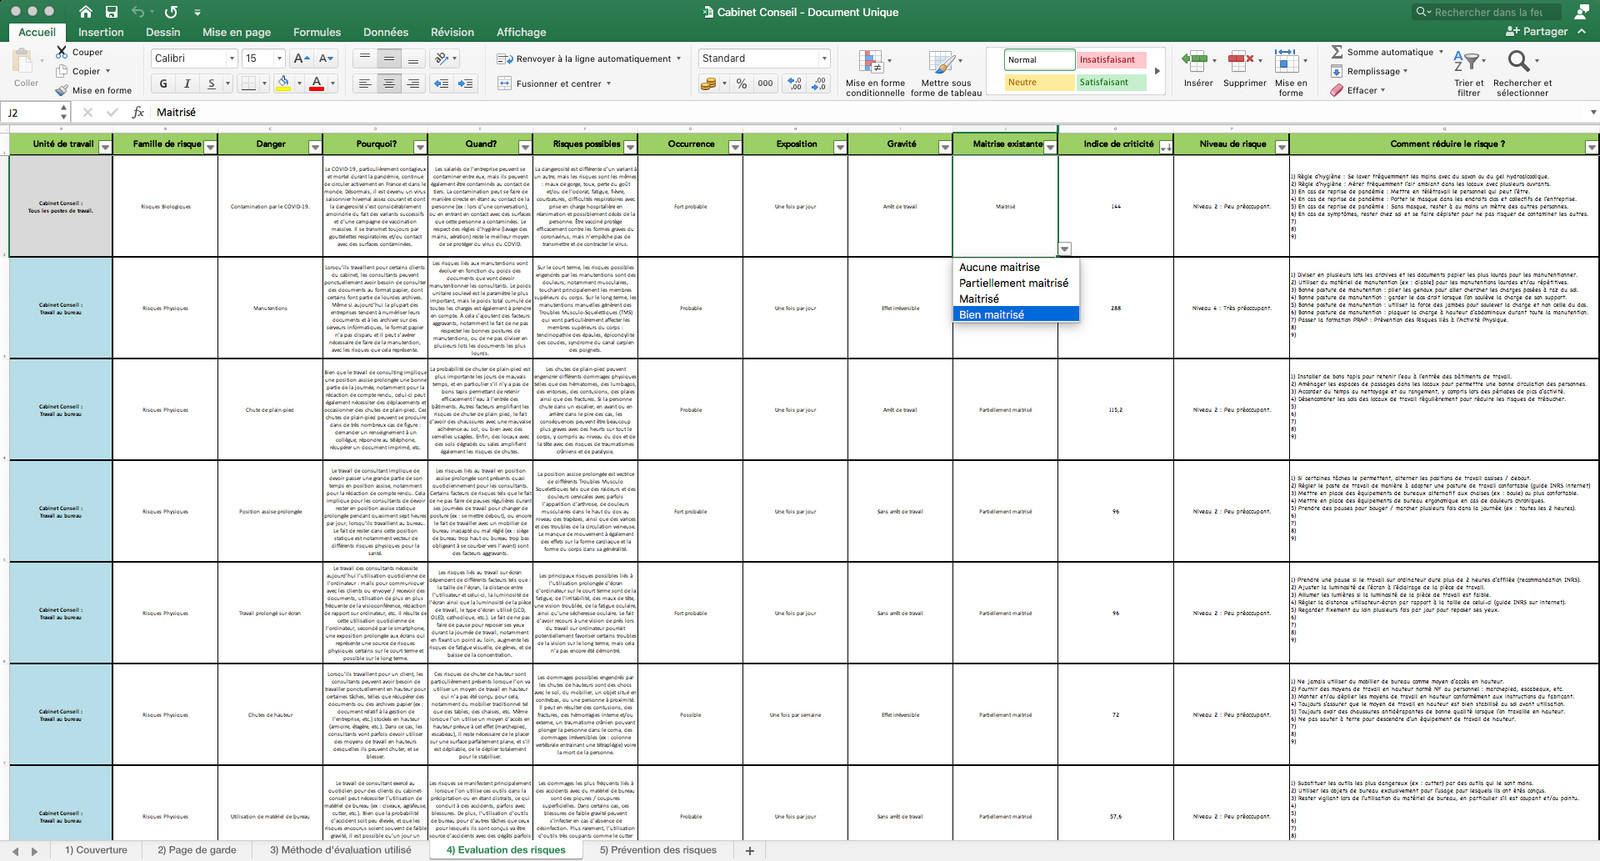Toggle Underline formatting
This screenshot has width=1600, height=861.
211,84
